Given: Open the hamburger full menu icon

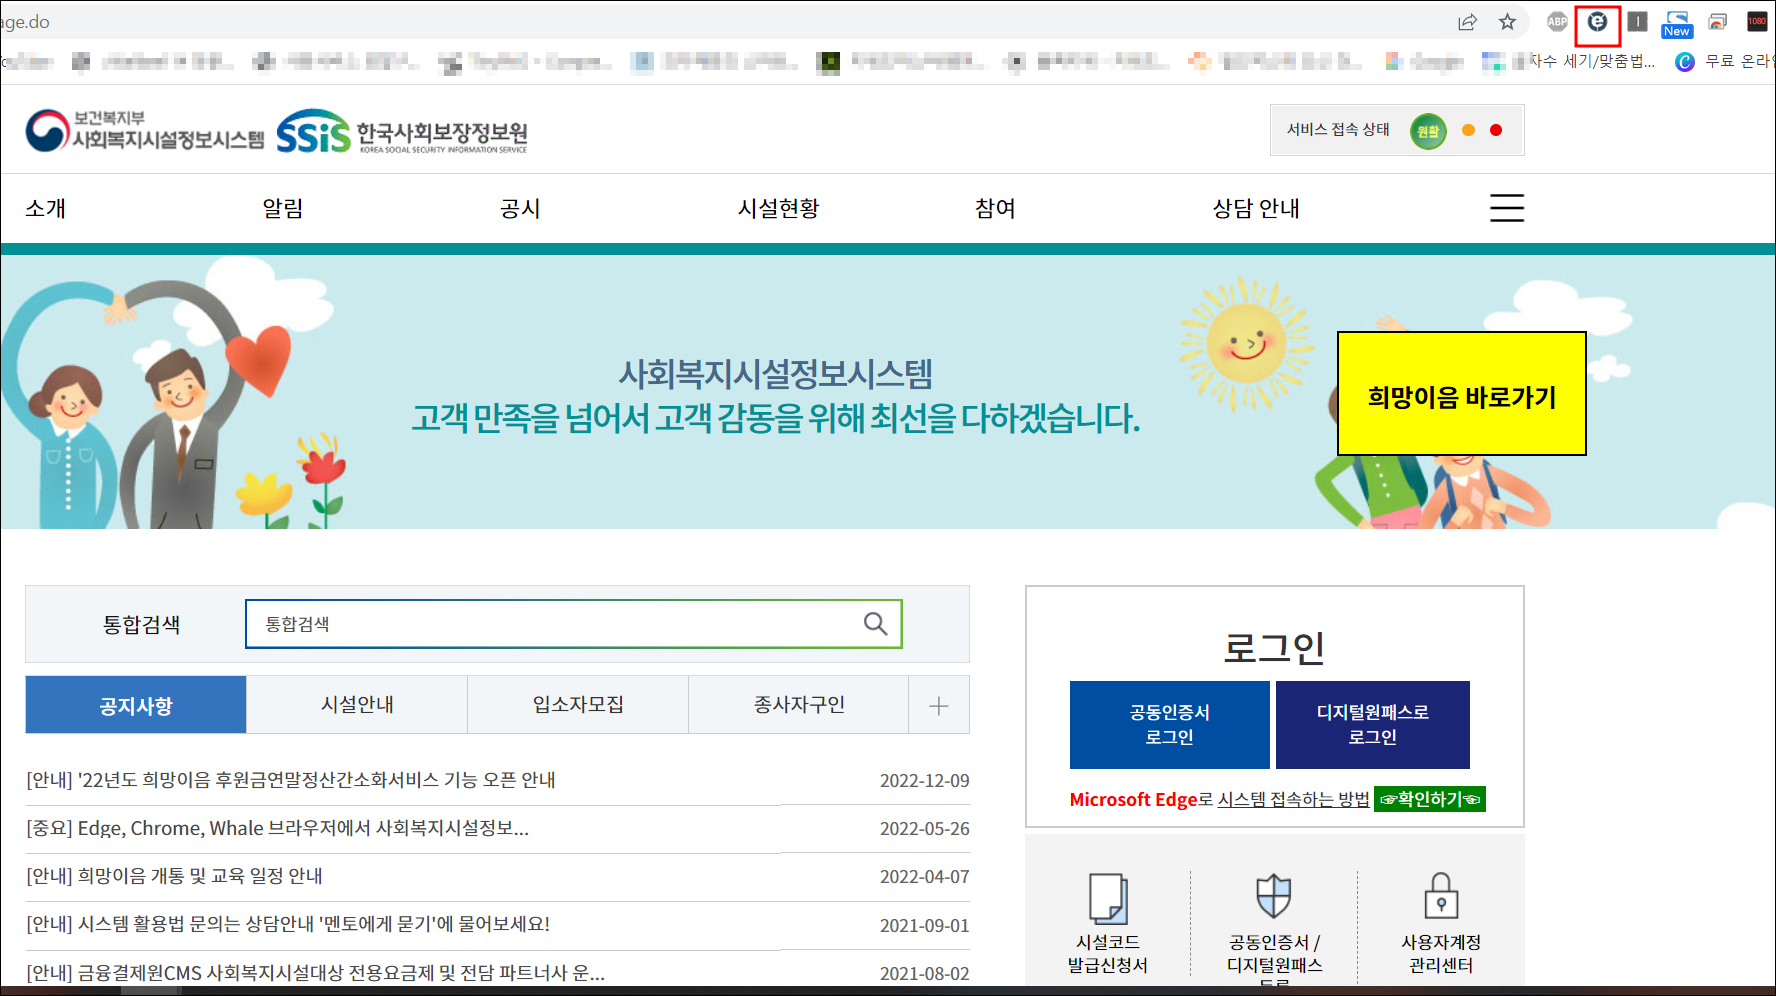Looking at the screenshot, I should tap(1507, 208).
